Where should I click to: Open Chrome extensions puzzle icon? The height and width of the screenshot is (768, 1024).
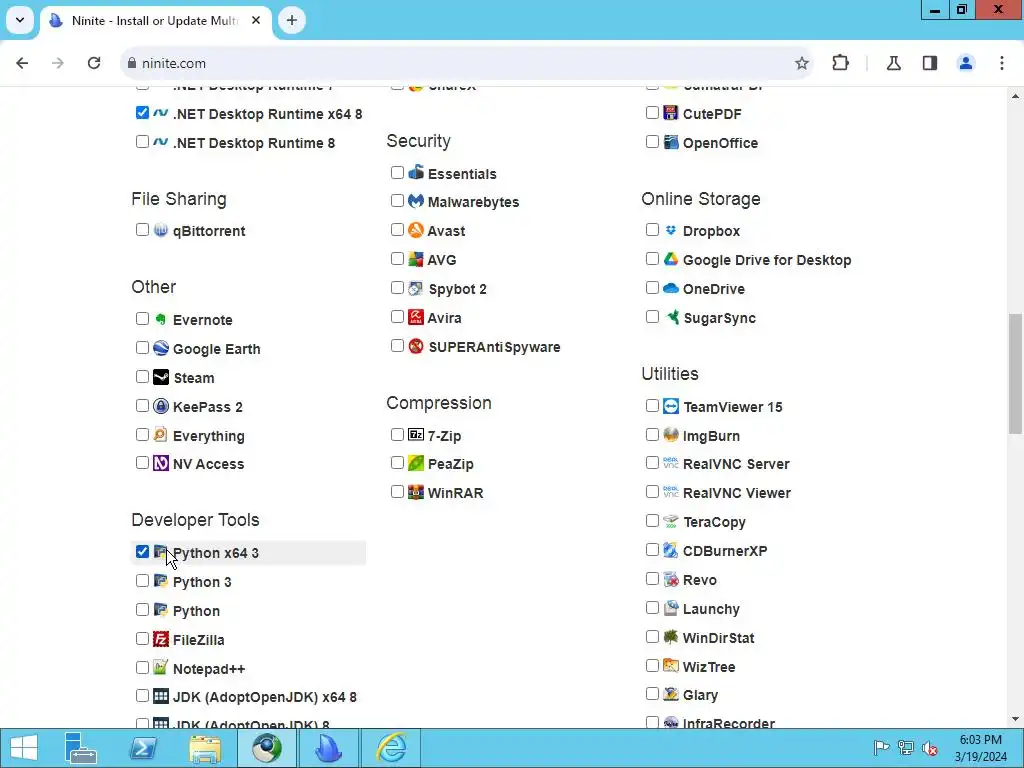[x=840, y=63]
